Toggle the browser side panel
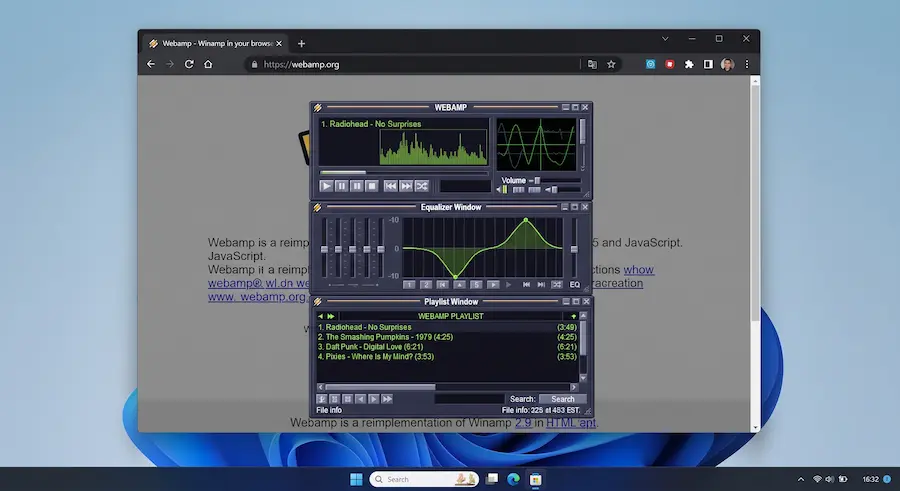This screenshot has height=491, width=900. click(x=708, y=64)
